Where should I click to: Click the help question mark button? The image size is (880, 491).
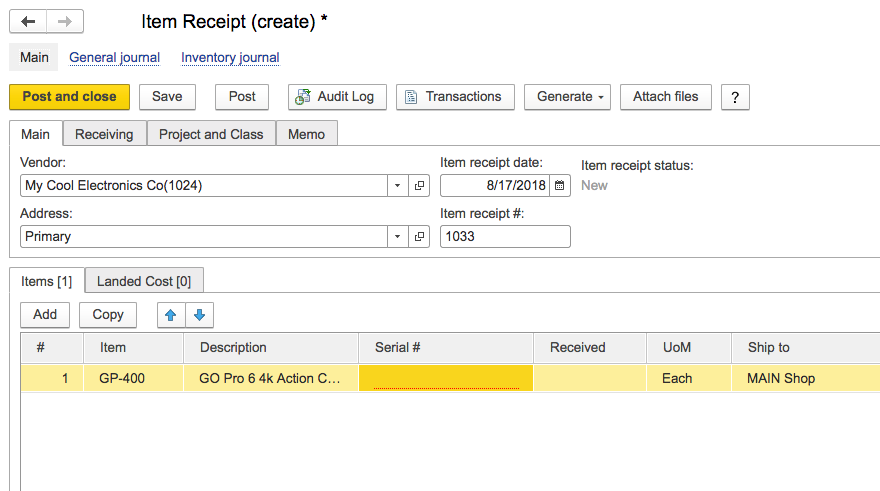(735, 97)
